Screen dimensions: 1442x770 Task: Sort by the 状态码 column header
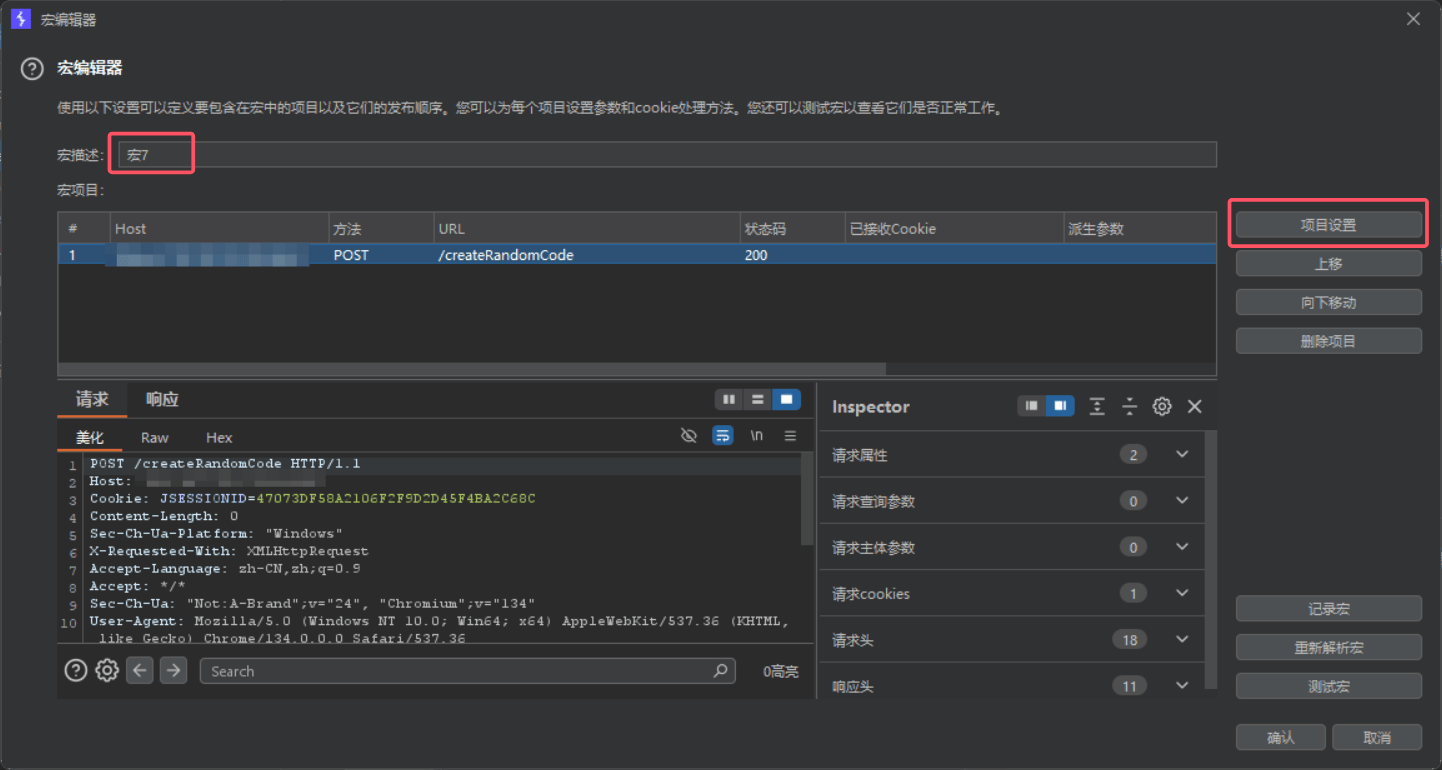pyautogui.click(x=792, y=228)
